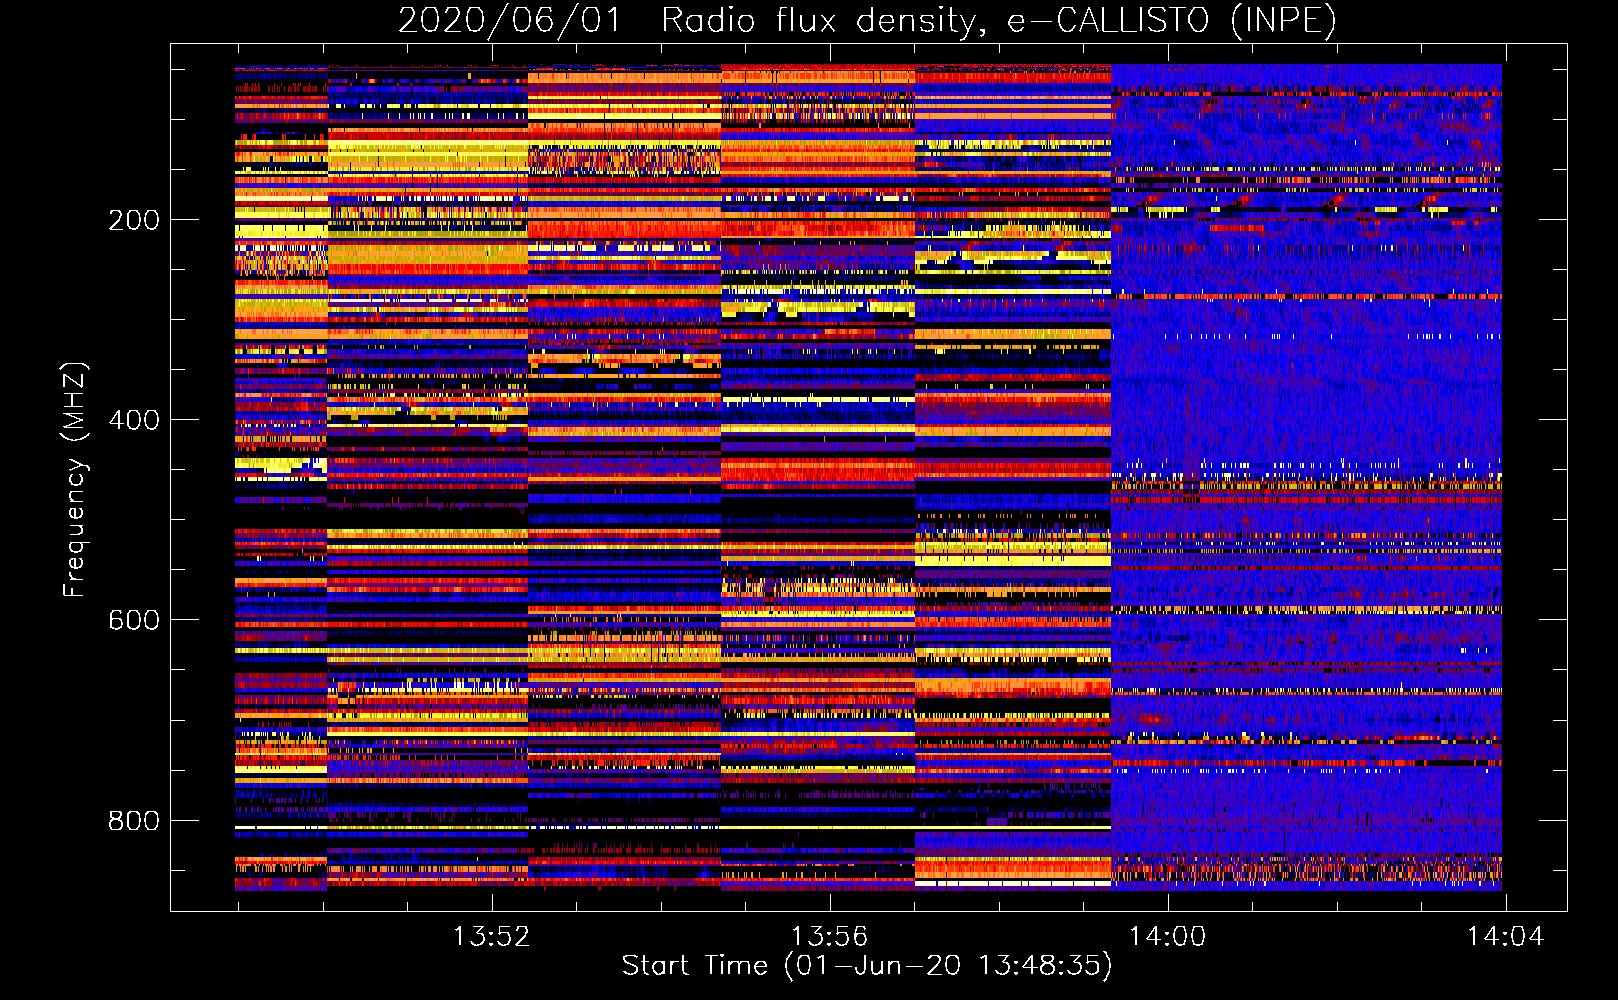Click the 14:04 time axis label
Screen dimensions: 1618x1000
(1505, 937)
